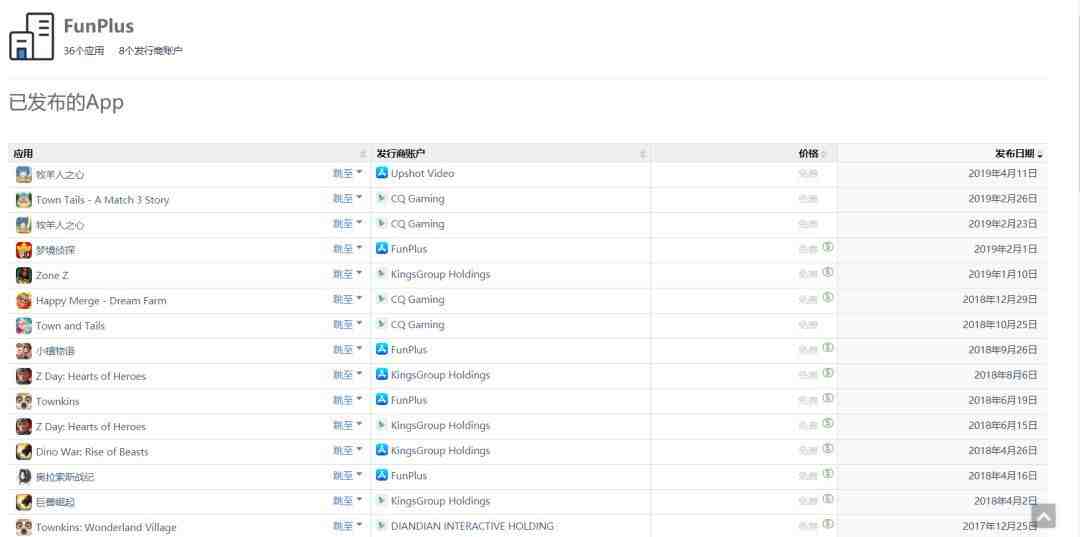The image size is (1080, 537).
Task: Click the Townkins app icon
Action: pos(24,401)
